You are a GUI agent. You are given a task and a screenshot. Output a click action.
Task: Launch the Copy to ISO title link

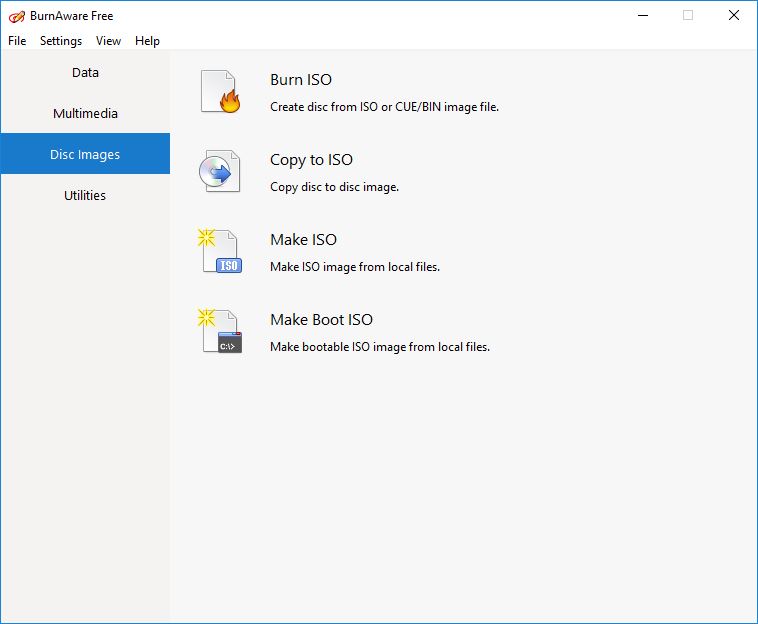pyautogui.click(x=311, y=160)
